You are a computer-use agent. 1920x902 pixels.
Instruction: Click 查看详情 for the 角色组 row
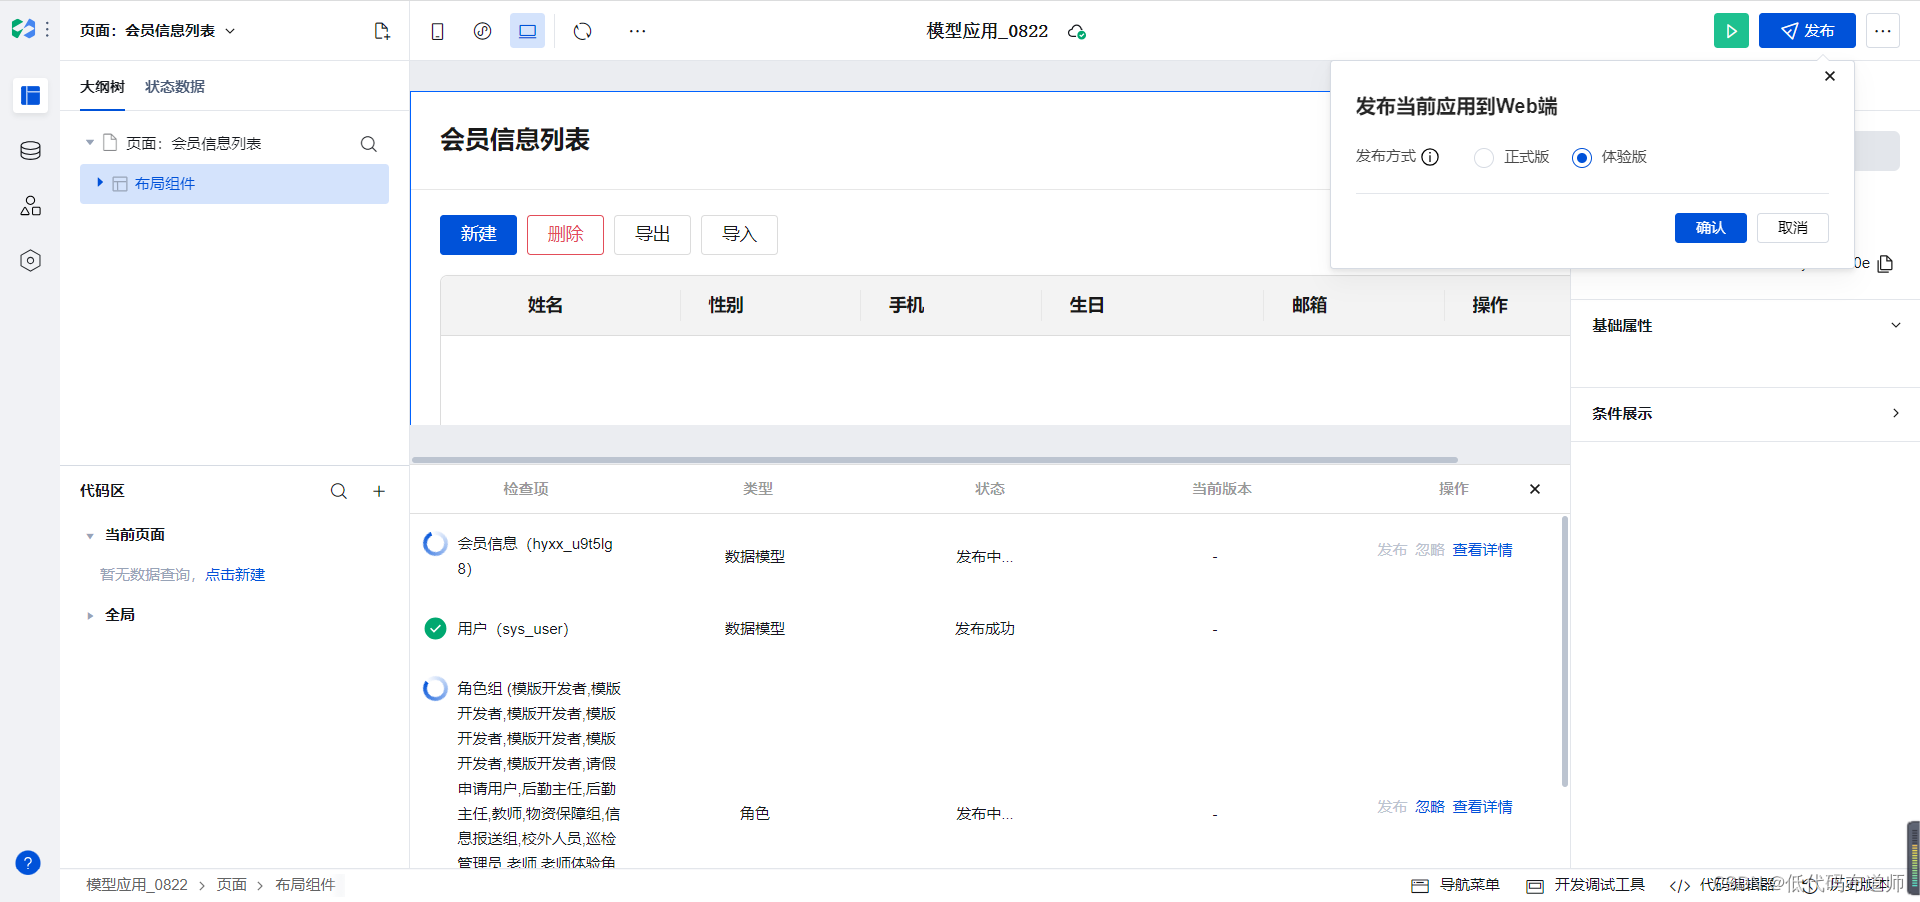tap(1482, 807)
